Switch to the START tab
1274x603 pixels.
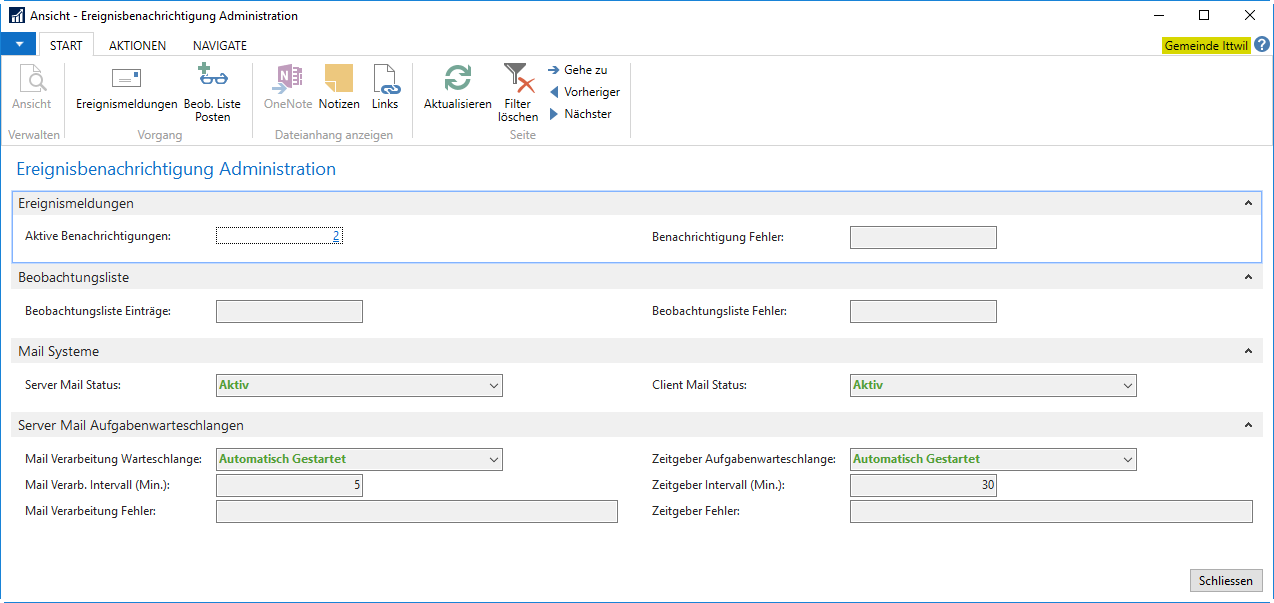(66, 45)
